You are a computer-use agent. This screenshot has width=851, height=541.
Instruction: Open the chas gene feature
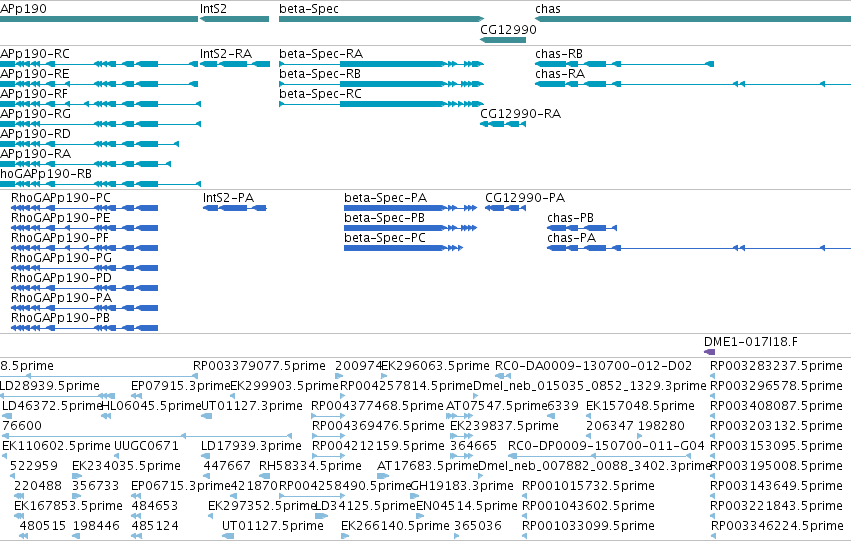click(693, 19)
